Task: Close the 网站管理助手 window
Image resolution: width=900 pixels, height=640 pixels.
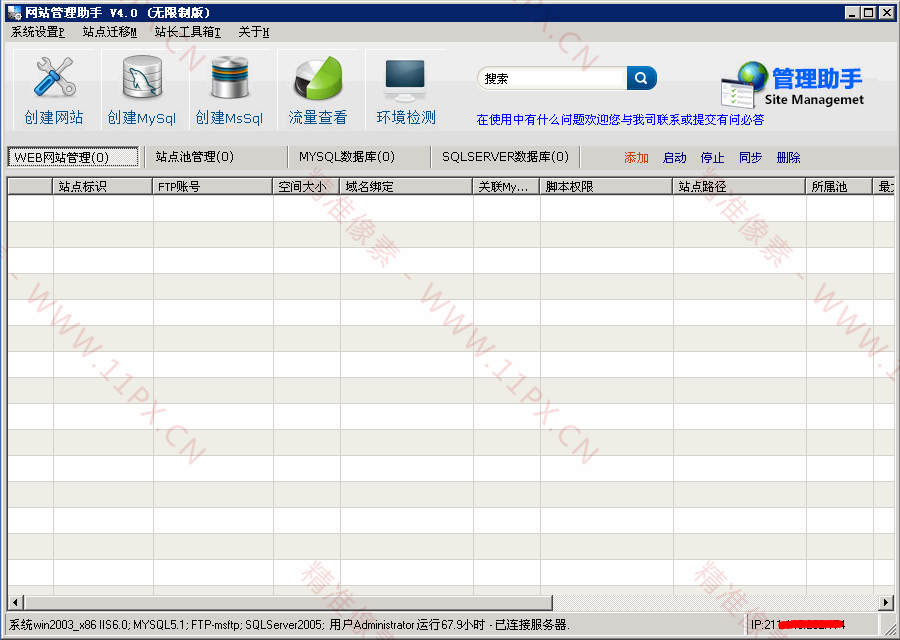Action: pyautogui.click(x=886, y=13)
